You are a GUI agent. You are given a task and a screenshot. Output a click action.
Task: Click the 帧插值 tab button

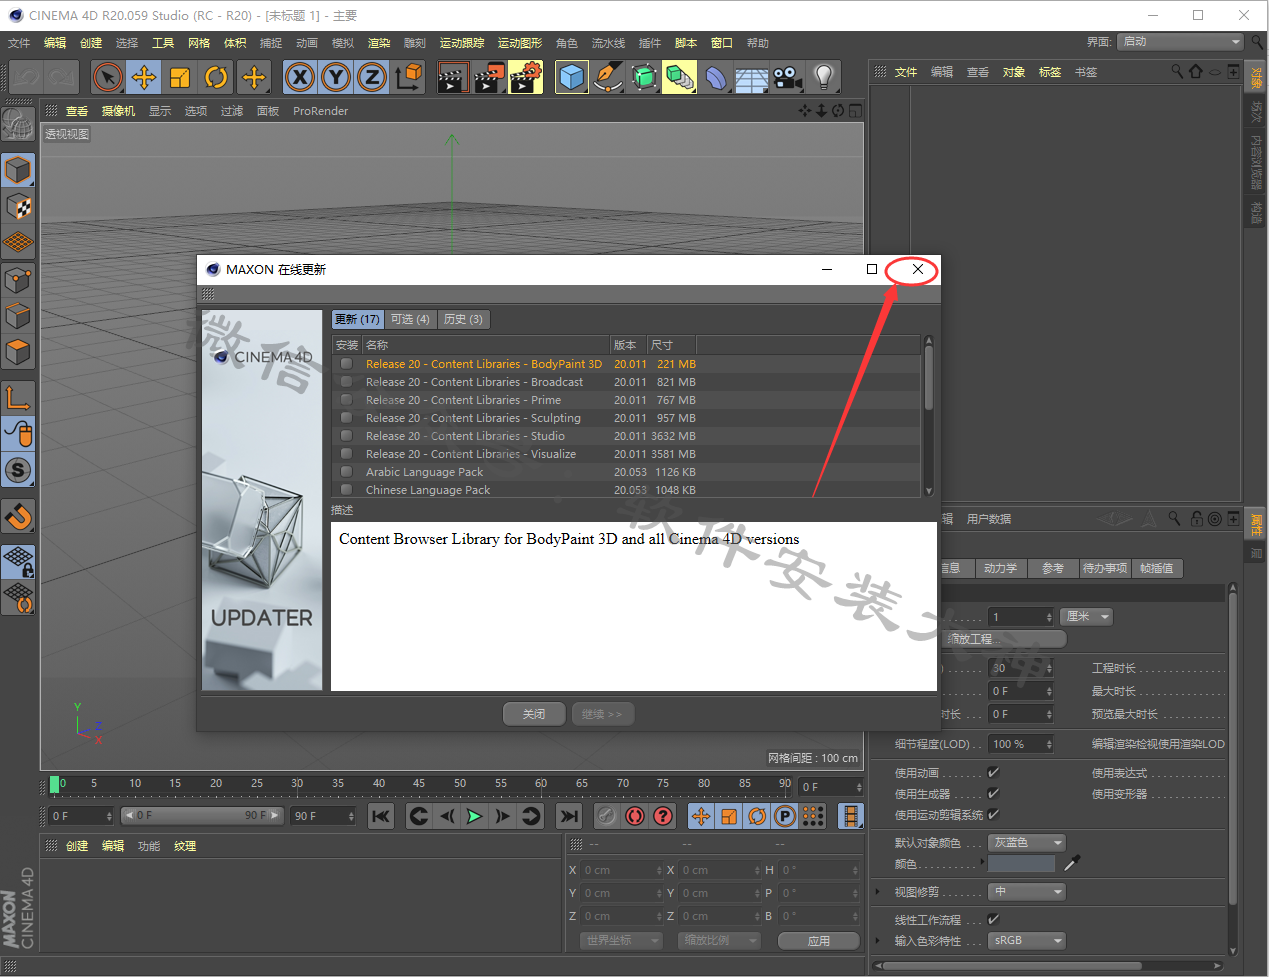1157,568
